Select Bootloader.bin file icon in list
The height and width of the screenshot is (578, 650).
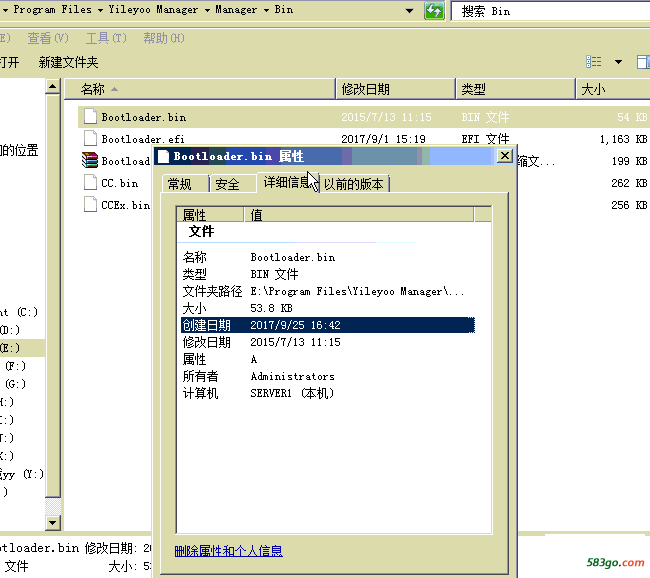click(90, 117)
